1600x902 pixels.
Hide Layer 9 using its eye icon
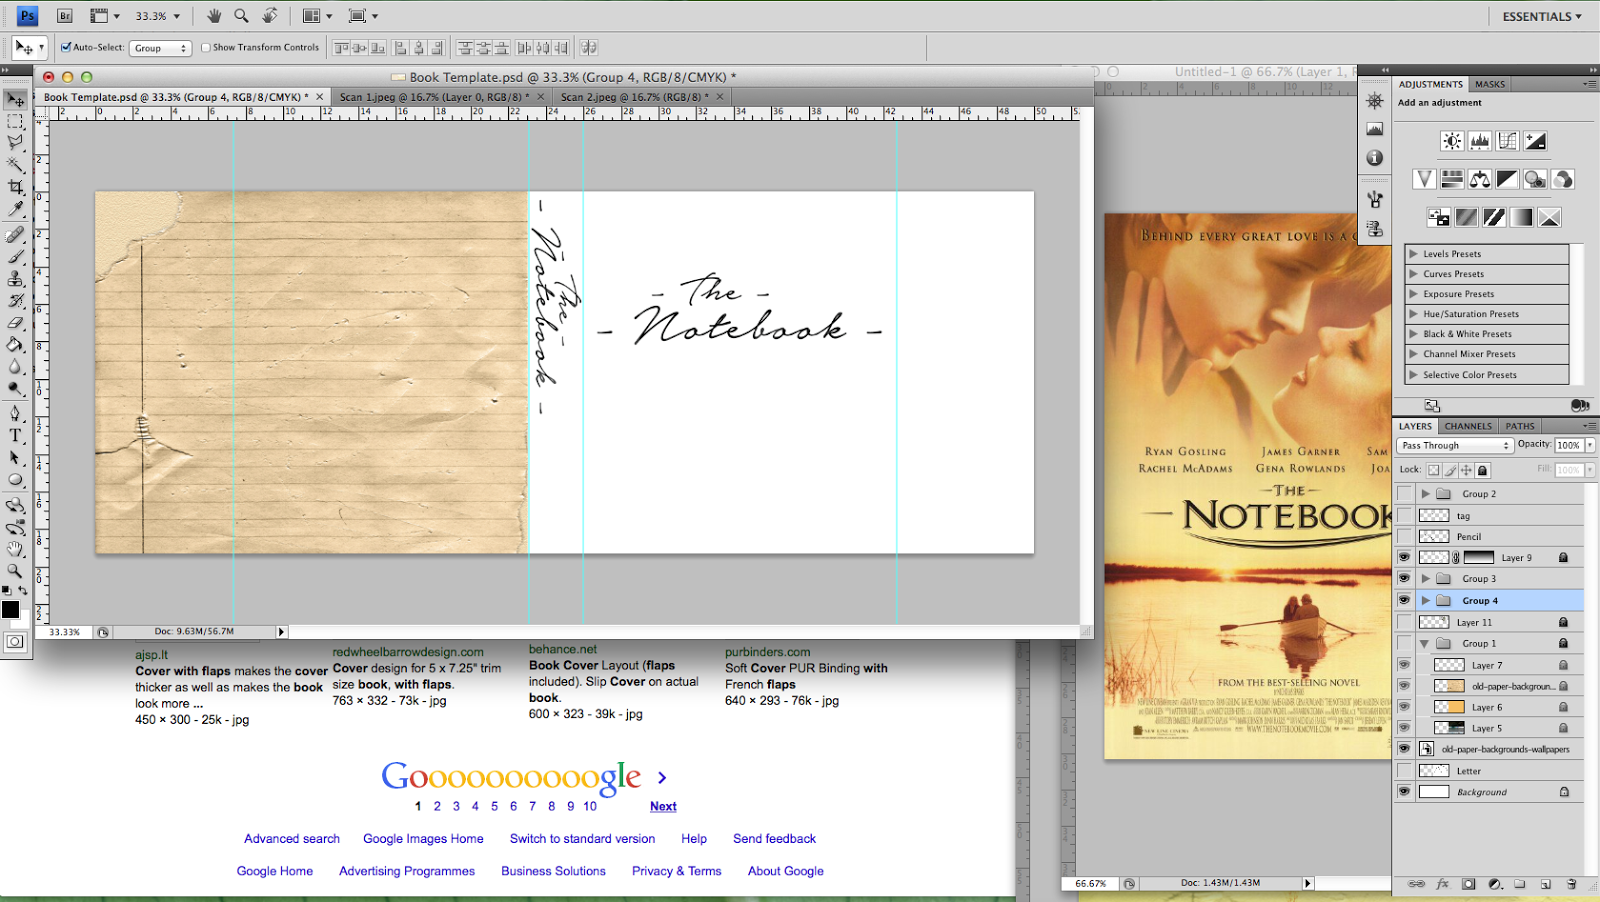point(1404,558)
